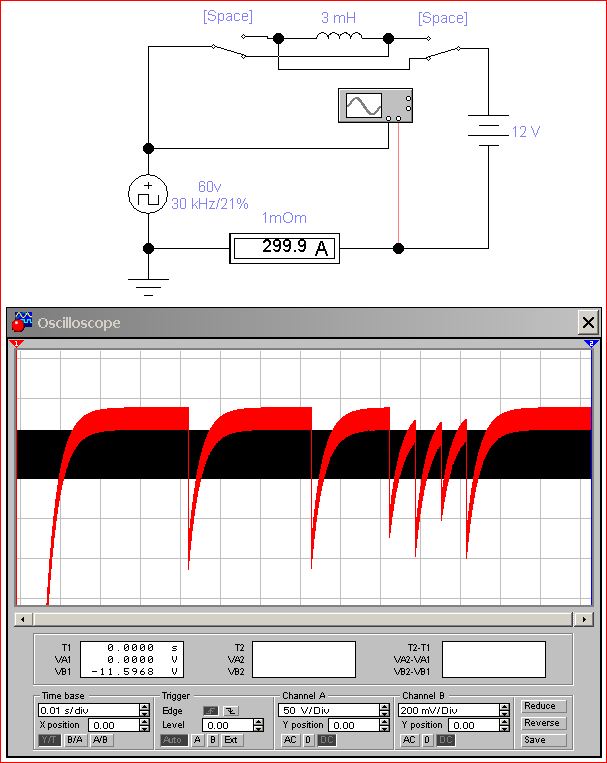Viewport: 607px width, 763px height.
Task: Adjust Channel B 200 mV/Div stepper
Action: click(510, 710)
